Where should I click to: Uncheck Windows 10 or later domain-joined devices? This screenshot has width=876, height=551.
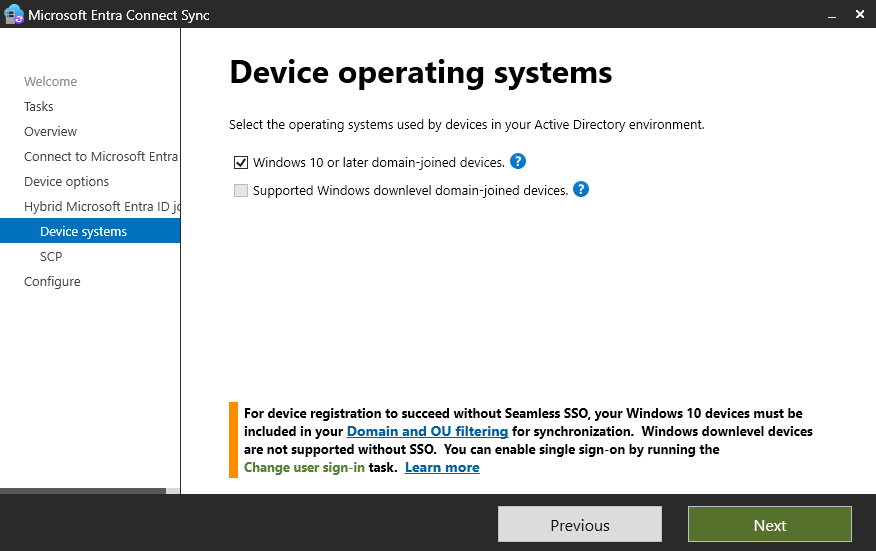click(241, 163)
